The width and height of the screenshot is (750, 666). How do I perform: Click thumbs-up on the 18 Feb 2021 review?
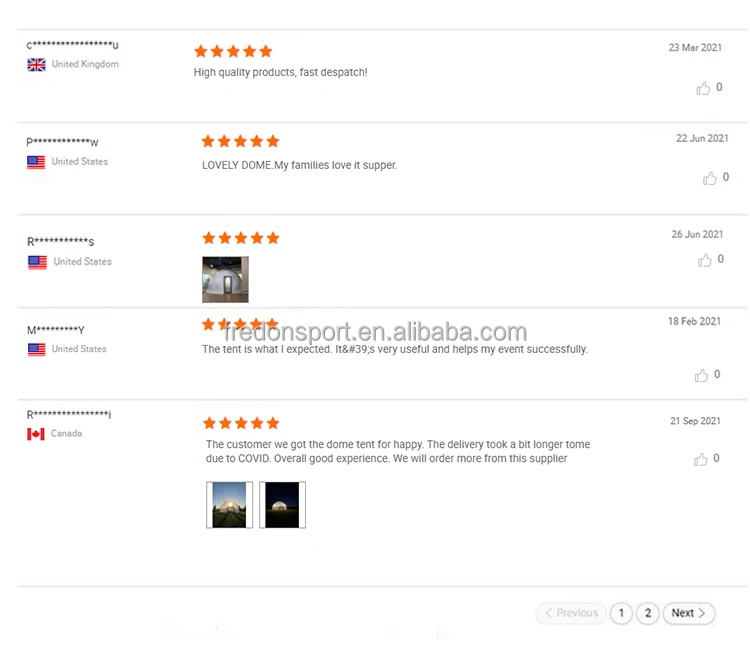(x=701, y=376)
